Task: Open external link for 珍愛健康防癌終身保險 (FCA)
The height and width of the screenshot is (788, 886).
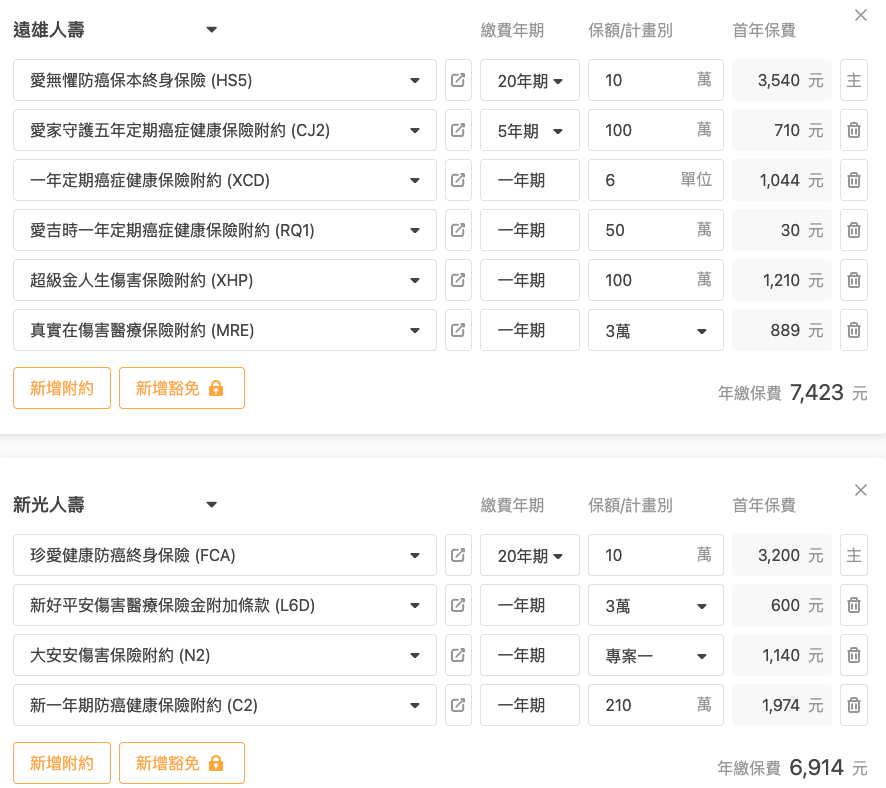Action: (x=458, y=555)
